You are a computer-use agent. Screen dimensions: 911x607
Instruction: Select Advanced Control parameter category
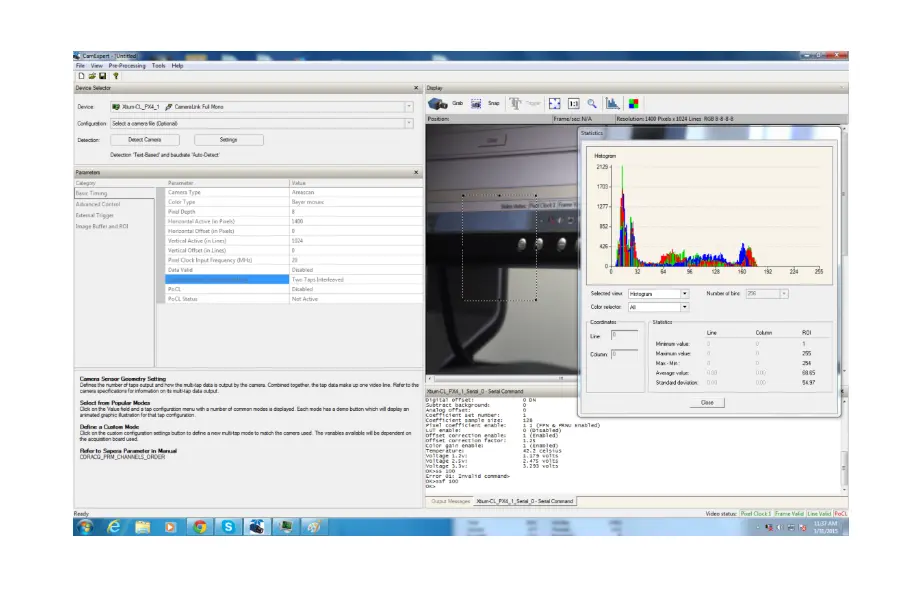pos(97,204)
